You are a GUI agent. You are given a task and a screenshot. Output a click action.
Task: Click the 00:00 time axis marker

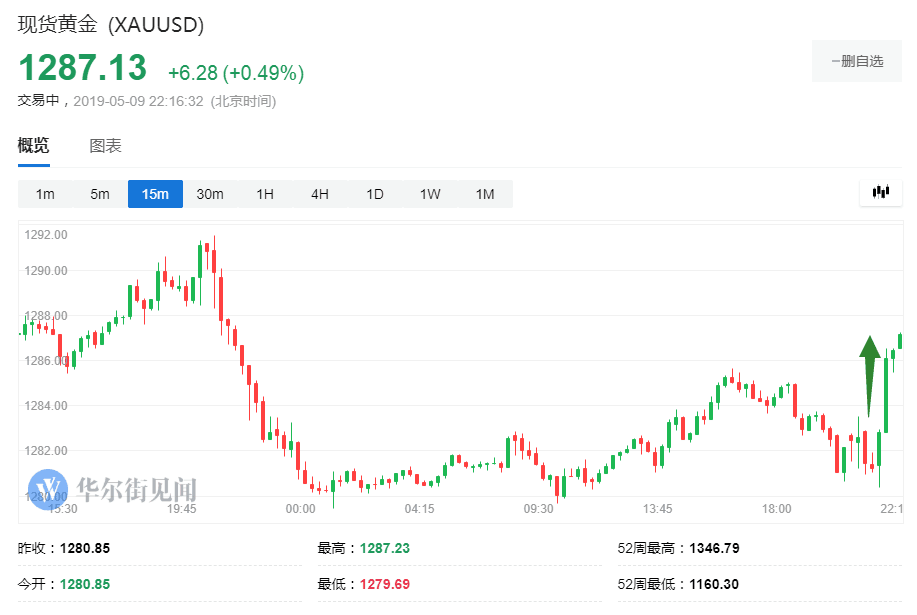[301, 509]
